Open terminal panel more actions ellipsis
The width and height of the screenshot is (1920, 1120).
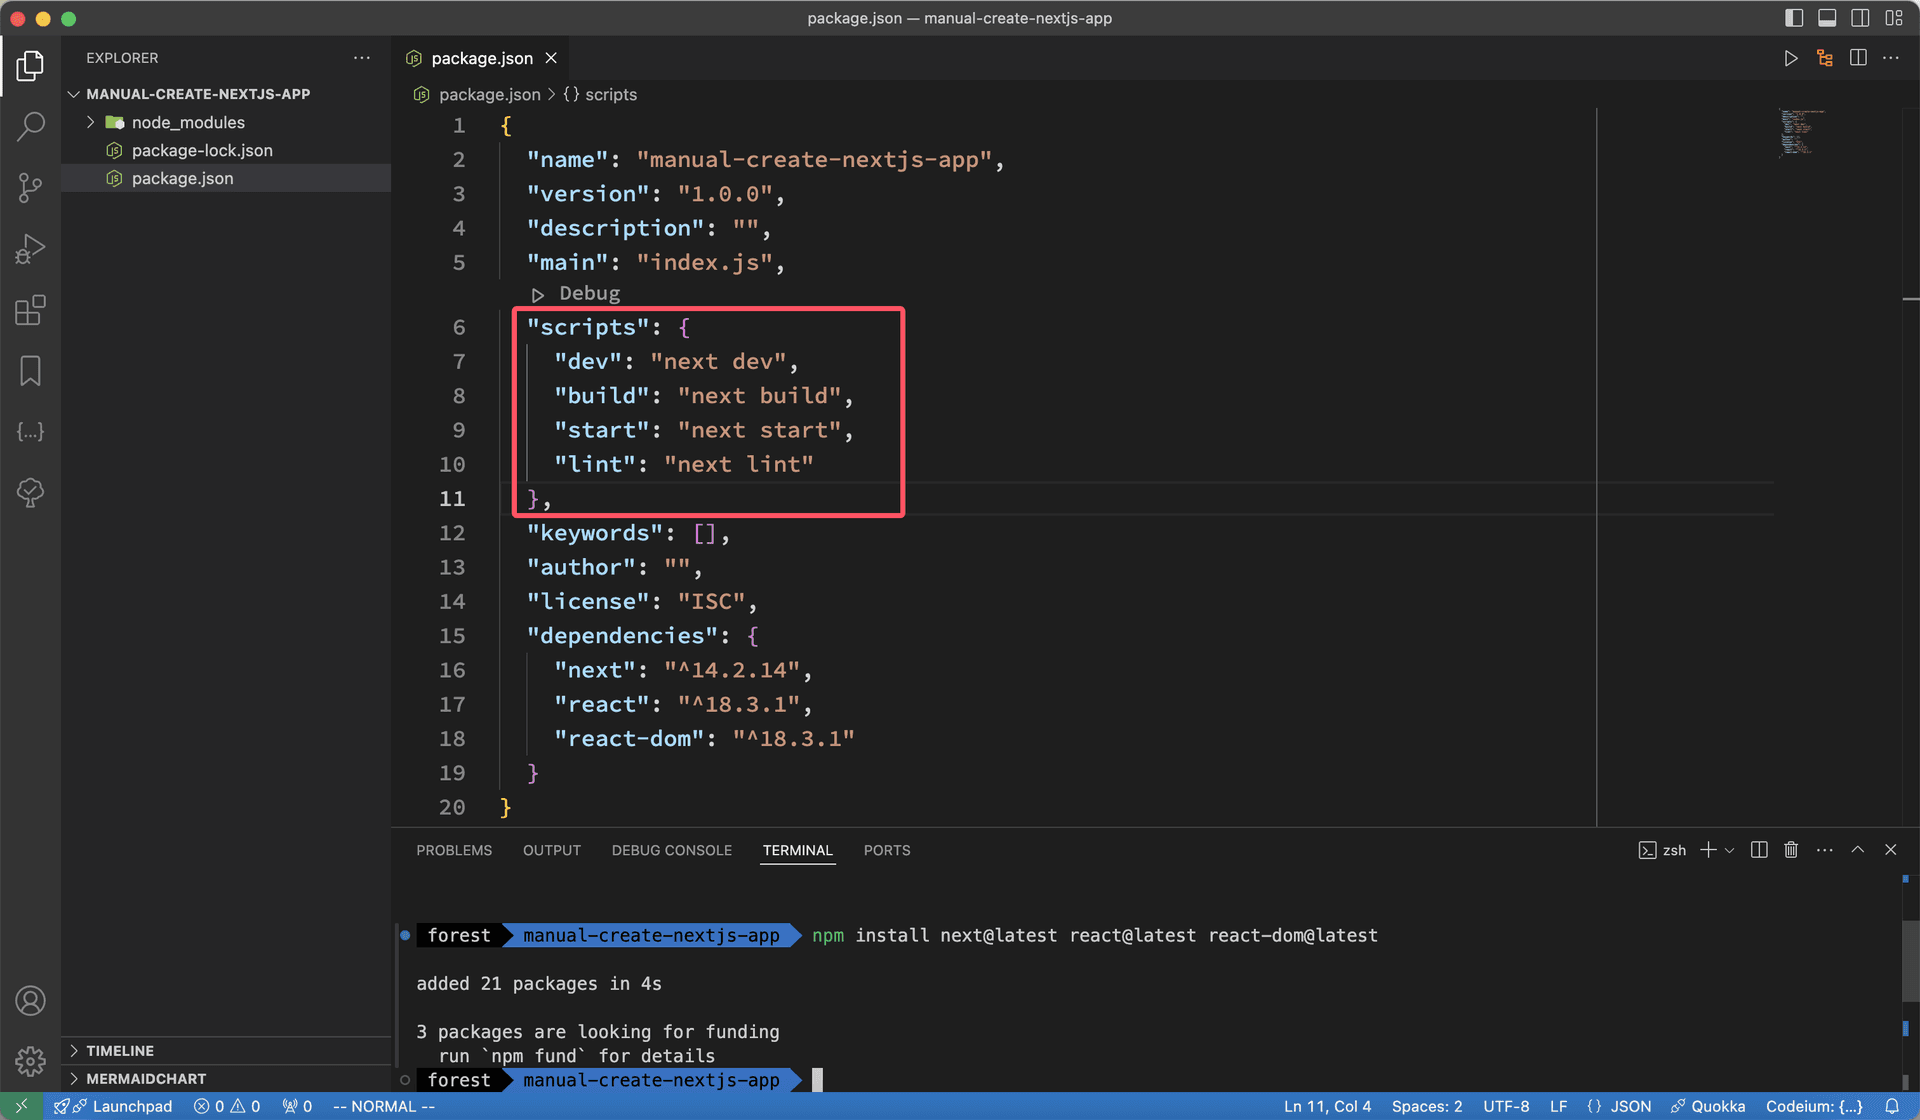(x=1825, y=850)
